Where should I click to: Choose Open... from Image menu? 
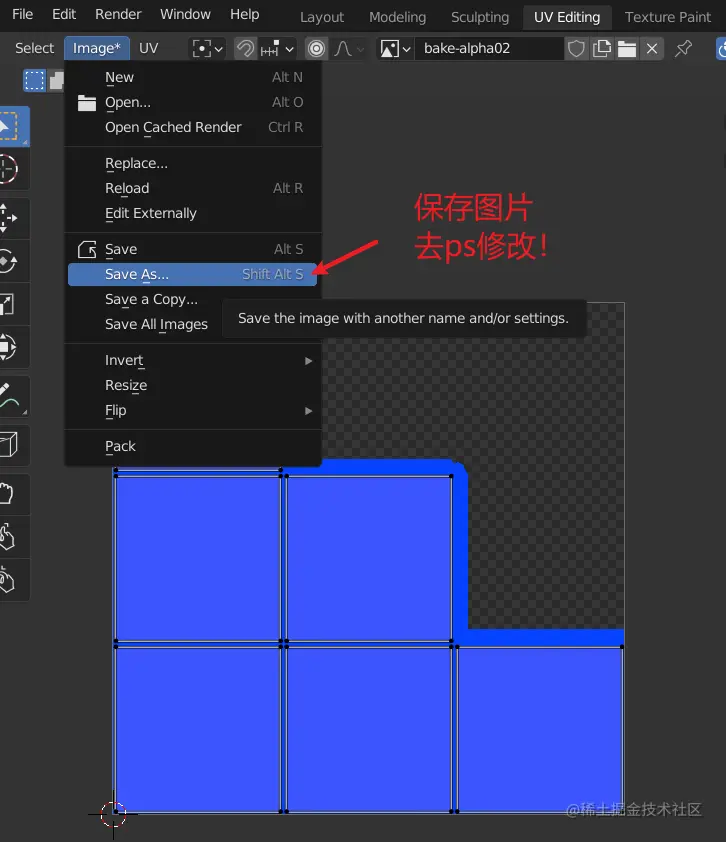click(x=193, y=102)
